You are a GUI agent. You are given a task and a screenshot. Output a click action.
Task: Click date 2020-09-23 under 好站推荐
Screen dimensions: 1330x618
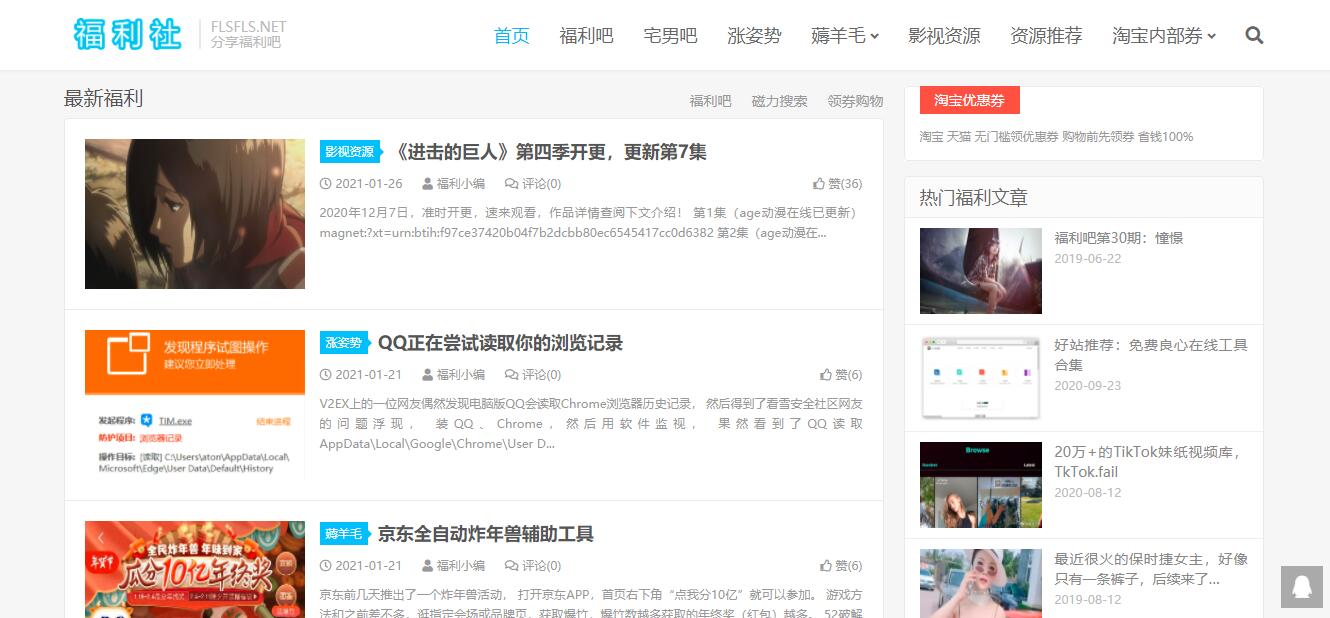tap(1088, 386)
